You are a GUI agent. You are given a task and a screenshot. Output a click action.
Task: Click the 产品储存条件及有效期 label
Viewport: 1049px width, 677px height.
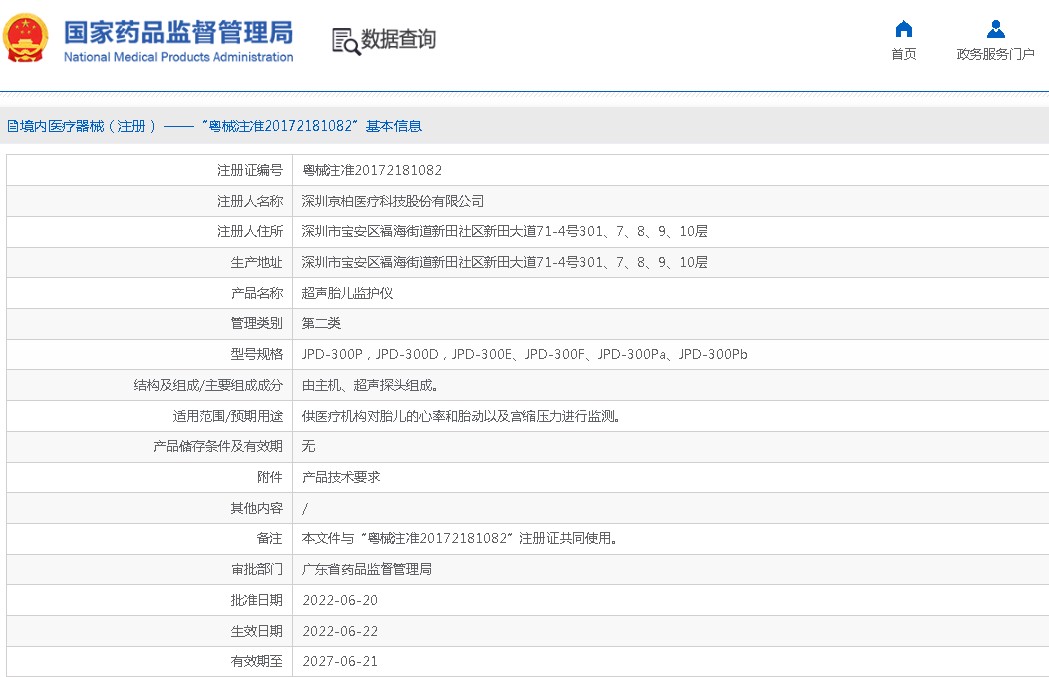[217, 446]
